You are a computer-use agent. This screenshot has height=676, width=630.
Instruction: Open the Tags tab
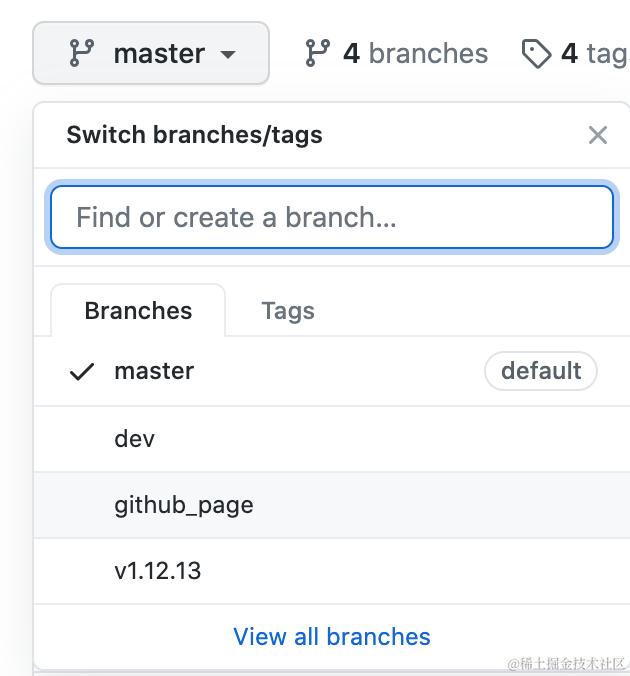pos(288,311)
